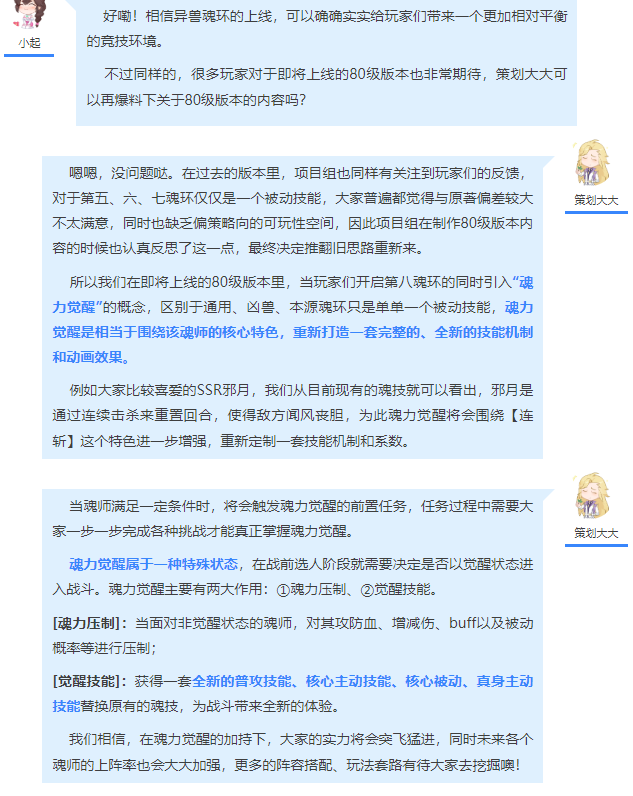633x796 pixels.
Task: Click the second 策划大大 avatar
Action: coord(593,496)
